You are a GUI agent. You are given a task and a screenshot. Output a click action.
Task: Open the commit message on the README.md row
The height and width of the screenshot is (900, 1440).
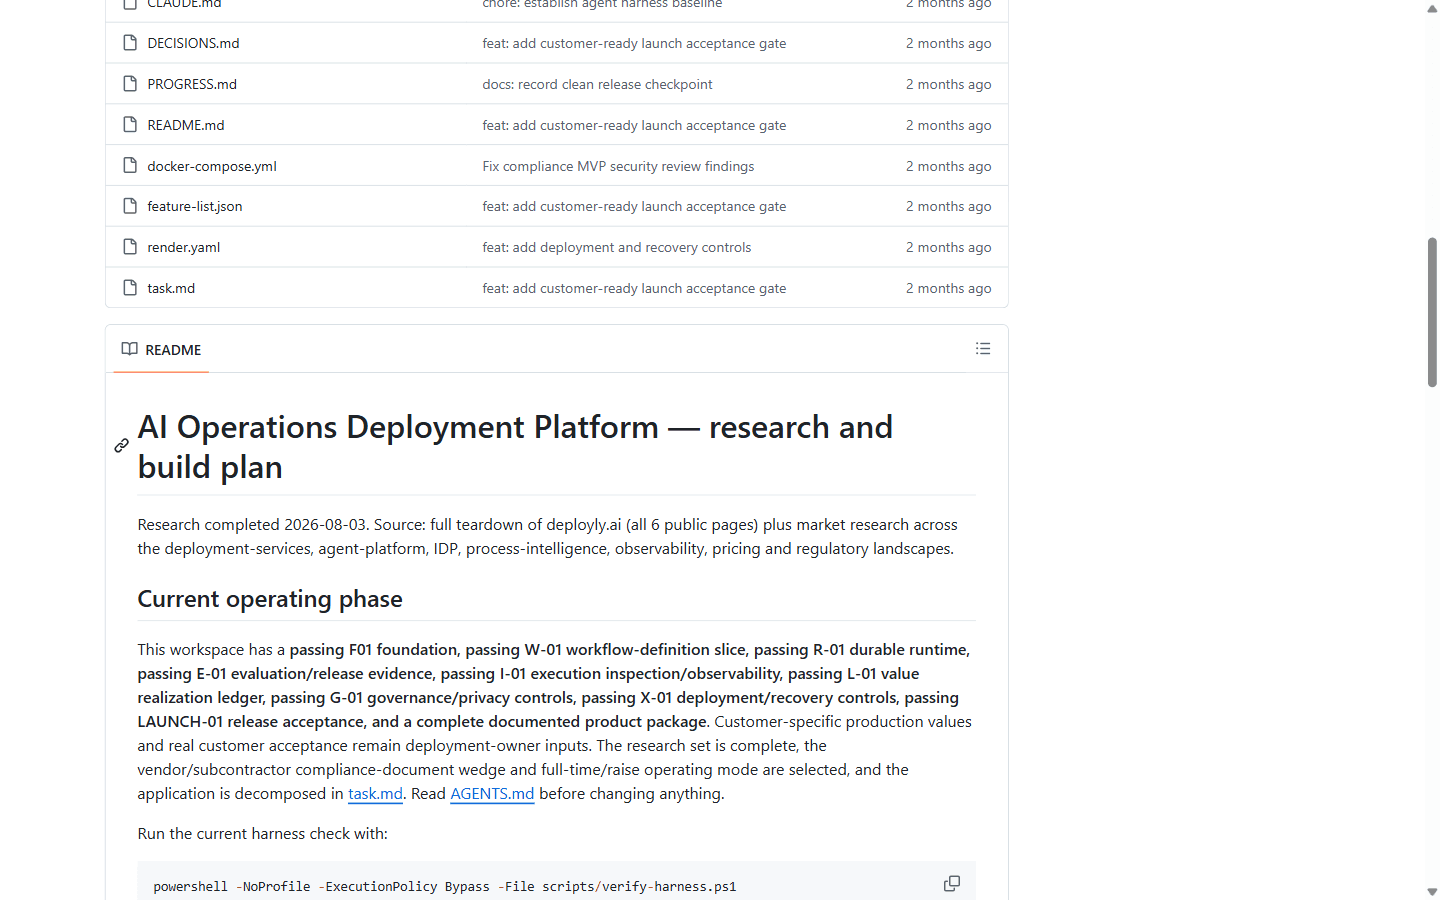click(x=634, y=125)
